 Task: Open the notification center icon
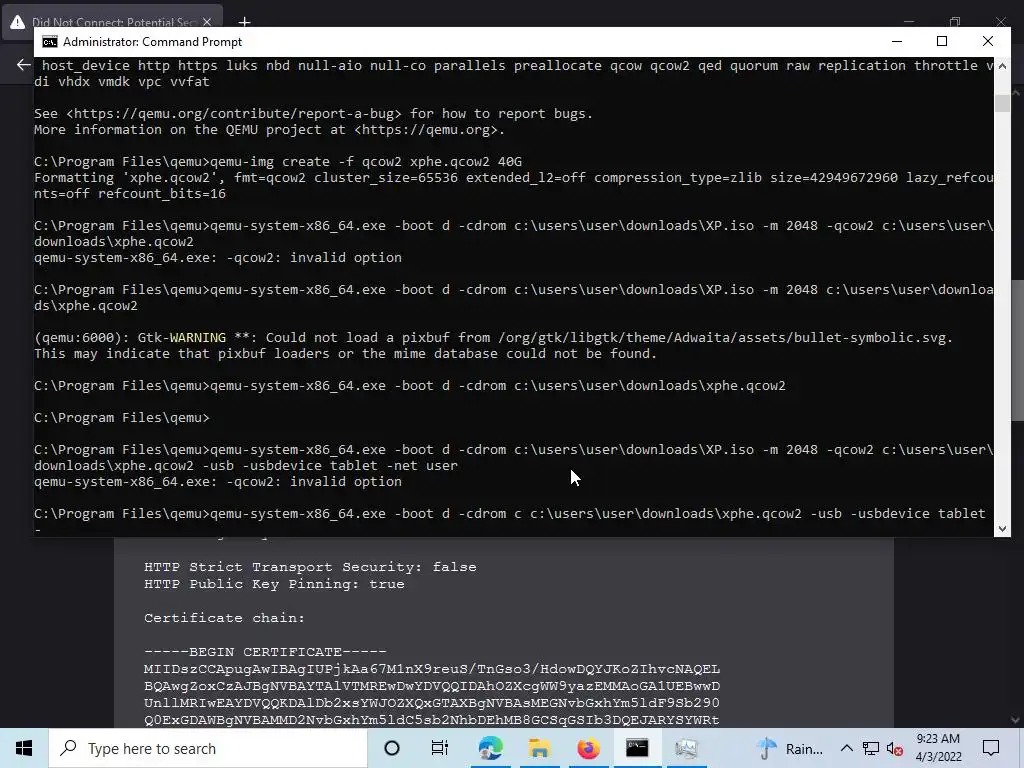[991, 748]
